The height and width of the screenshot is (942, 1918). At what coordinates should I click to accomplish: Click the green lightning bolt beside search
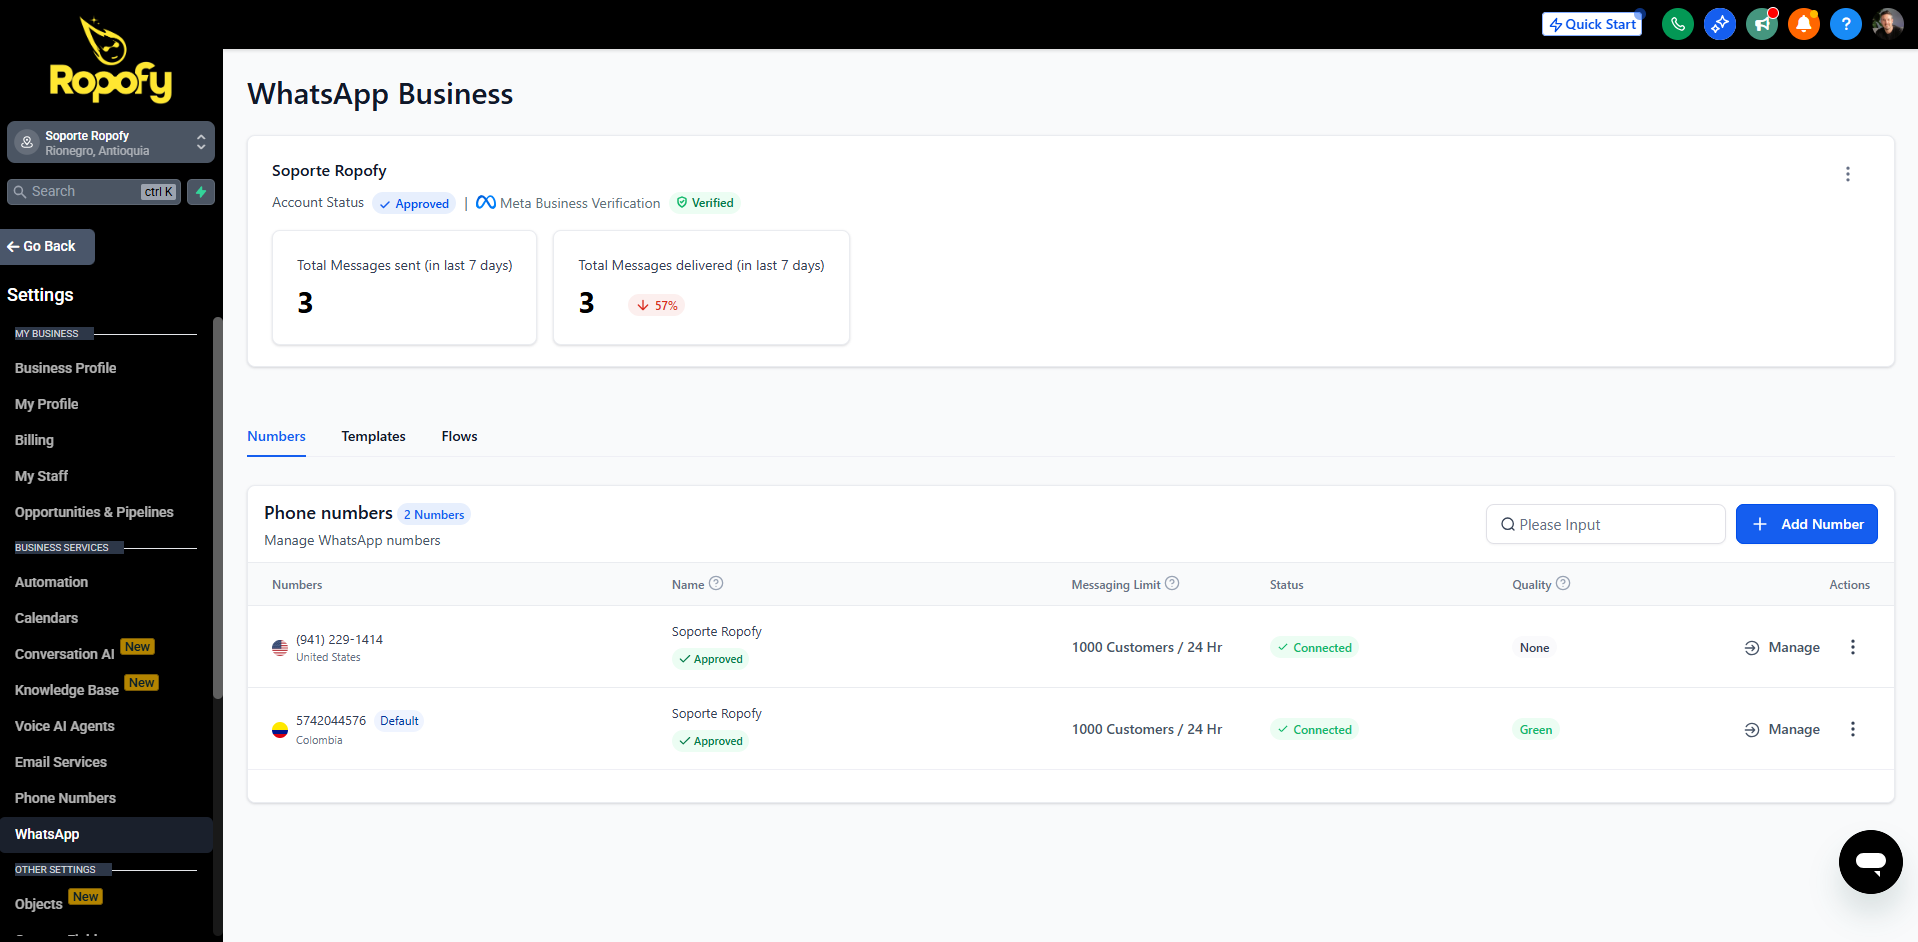tap(201, 192)
